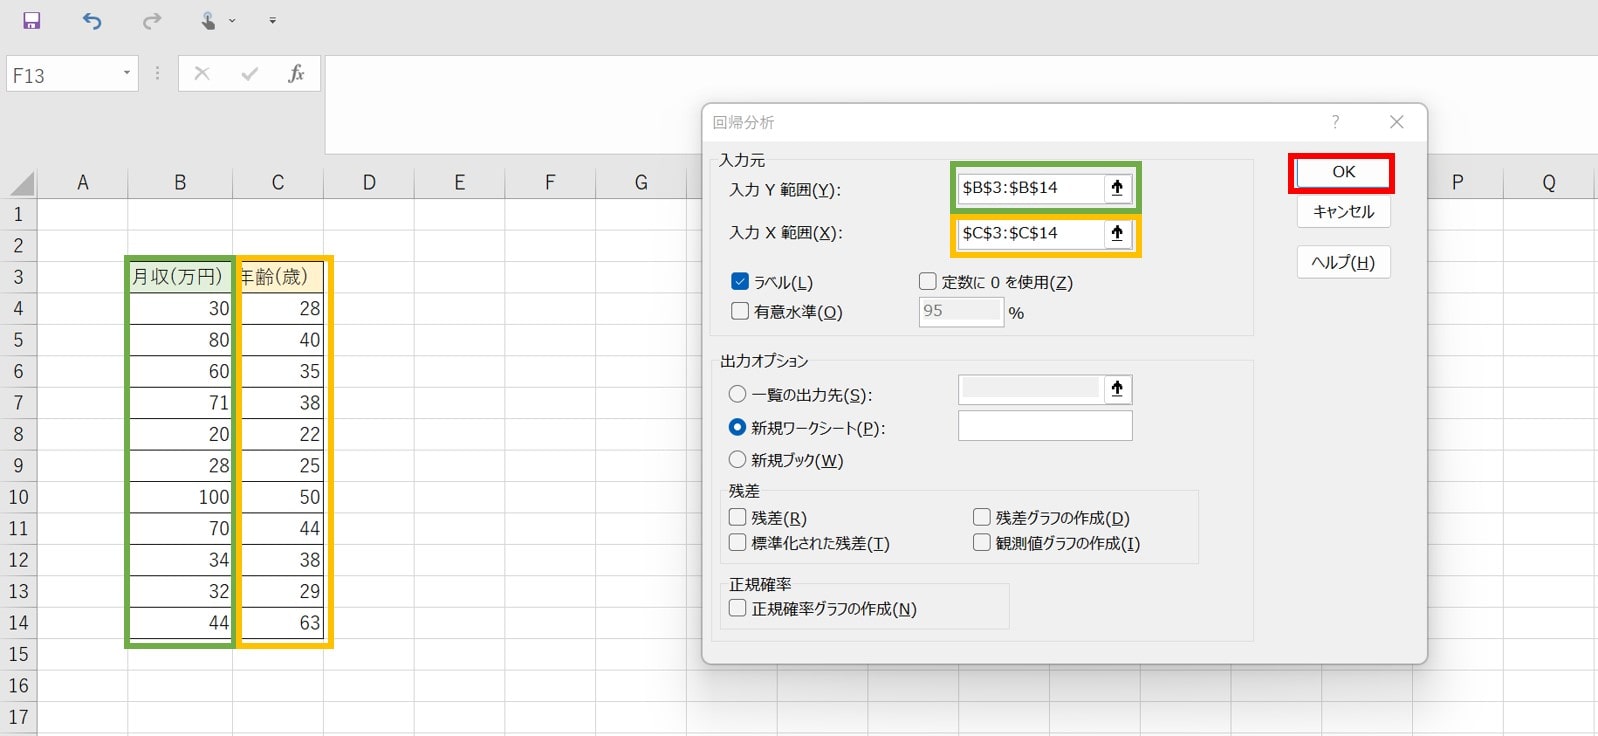
Task: Select column A header
Action: (x=83, y=183)
